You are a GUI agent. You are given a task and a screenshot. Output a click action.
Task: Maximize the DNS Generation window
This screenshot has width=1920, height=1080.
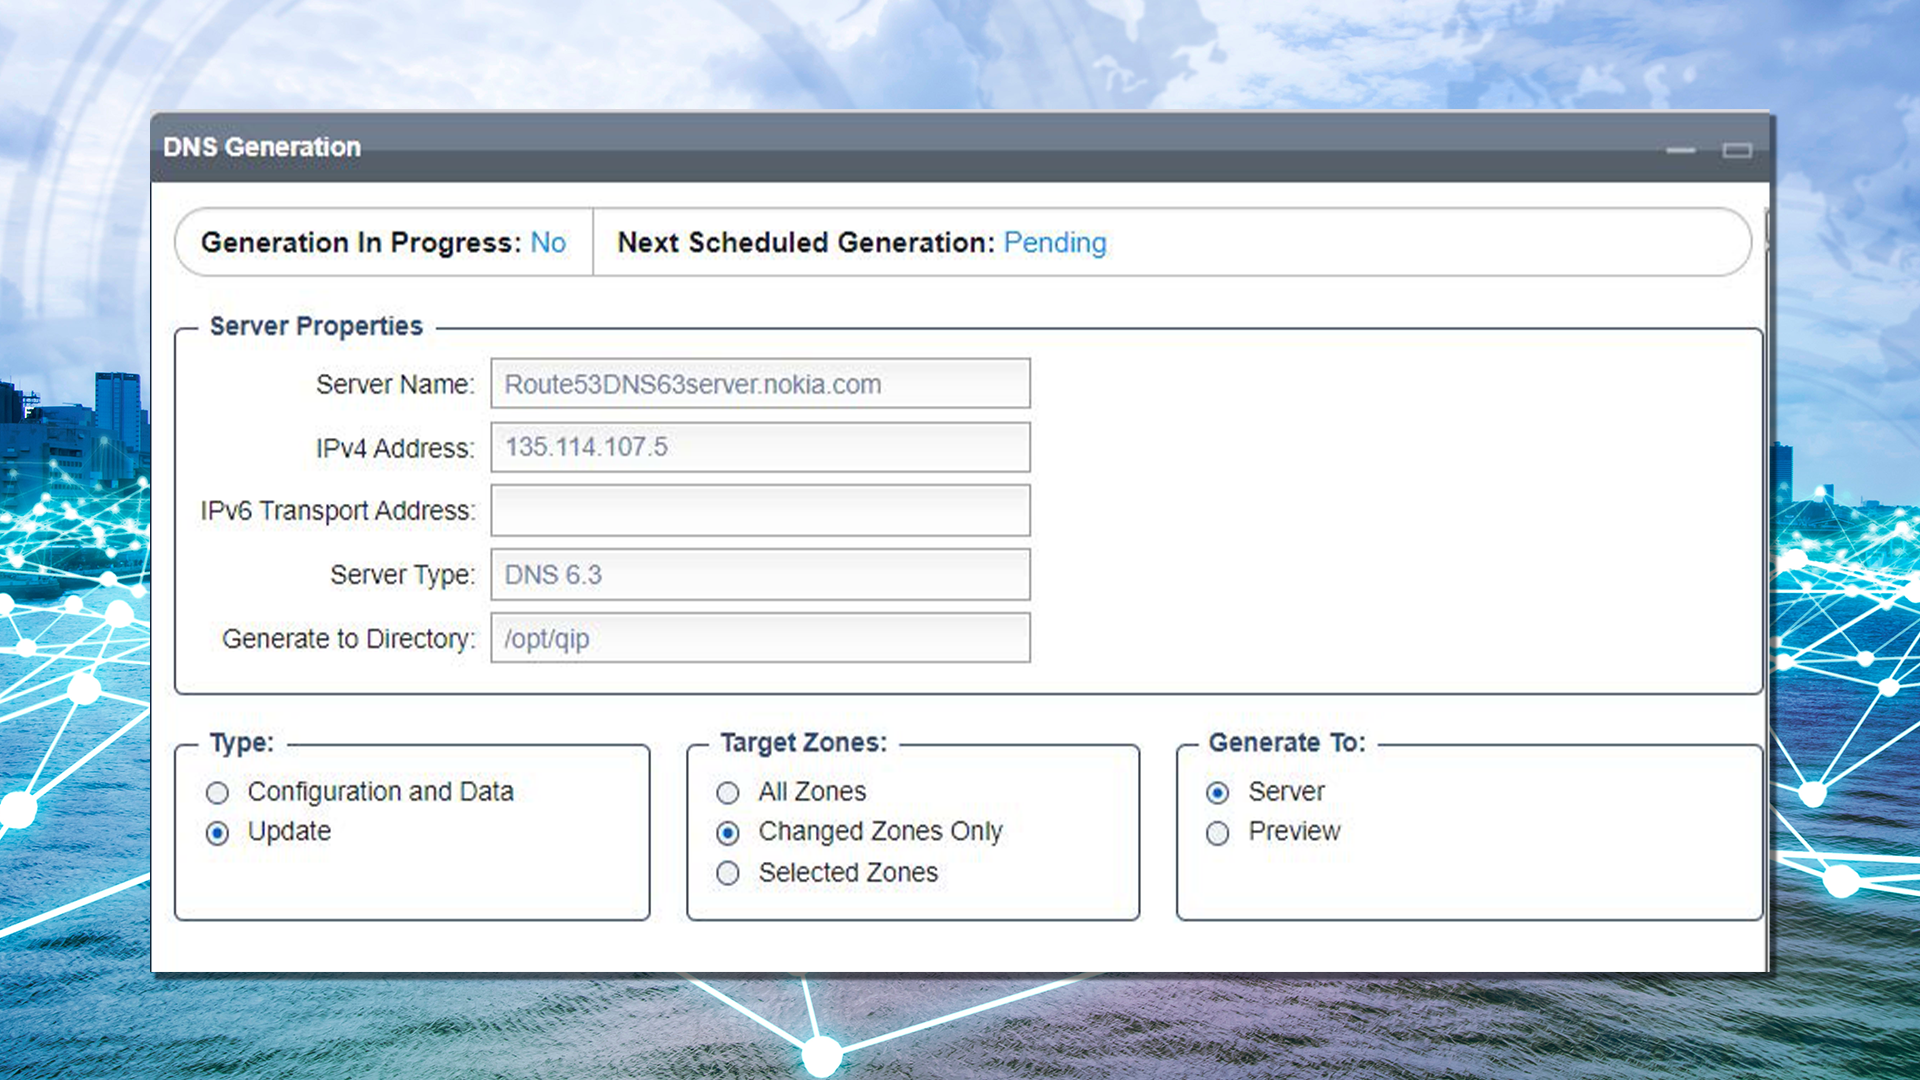click(1737, 150)
